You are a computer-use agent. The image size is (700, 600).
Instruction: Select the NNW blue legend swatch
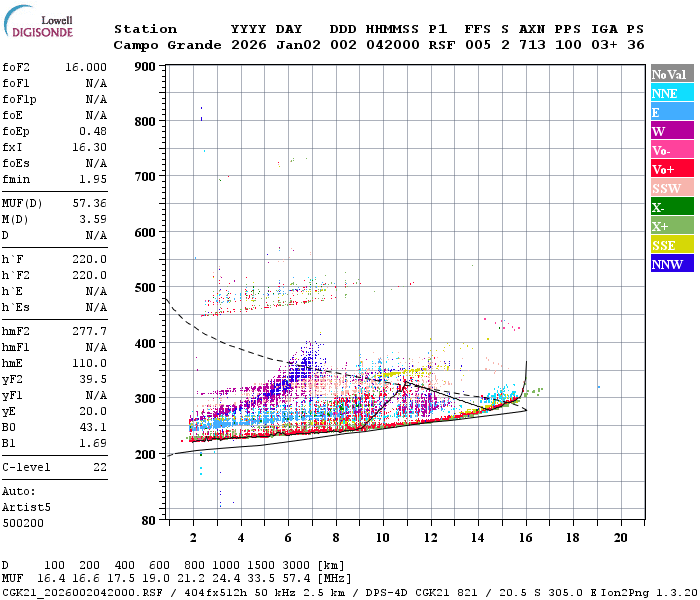672,264
